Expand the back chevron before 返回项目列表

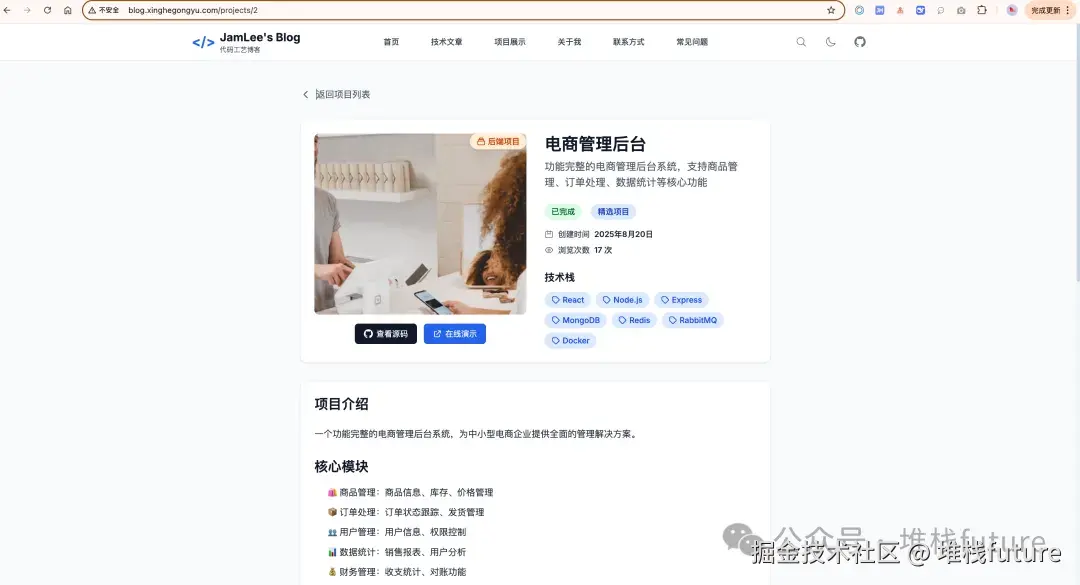(305, 93)
